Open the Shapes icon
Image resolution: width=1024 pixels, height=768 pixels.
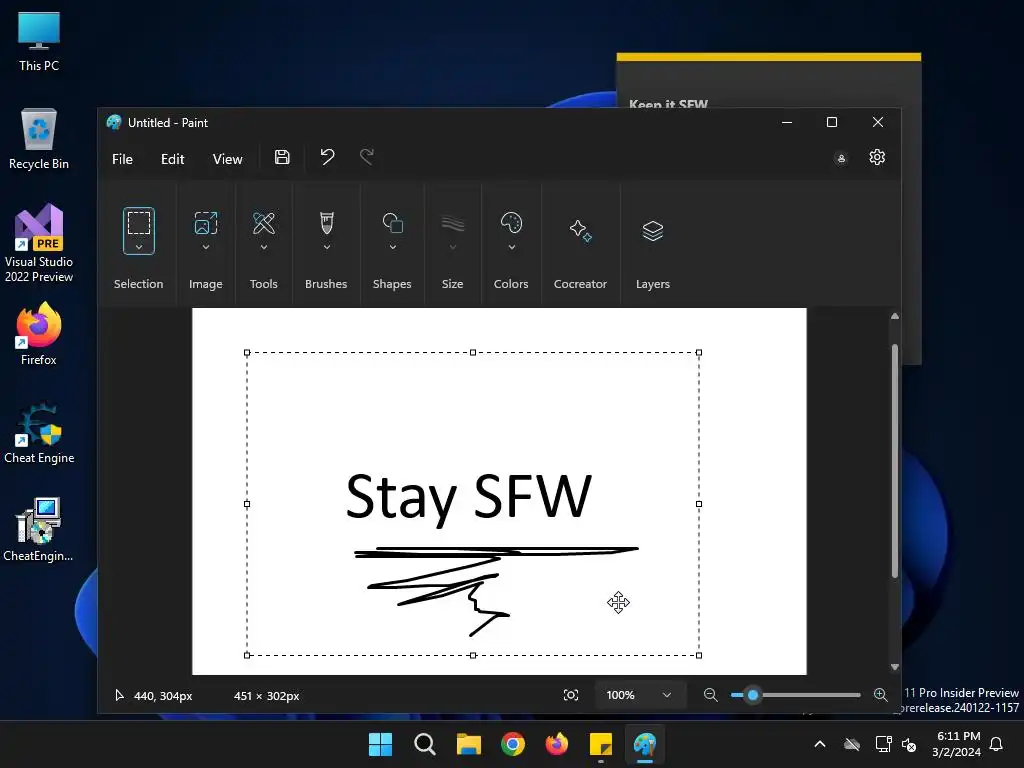tap(392, 223)
